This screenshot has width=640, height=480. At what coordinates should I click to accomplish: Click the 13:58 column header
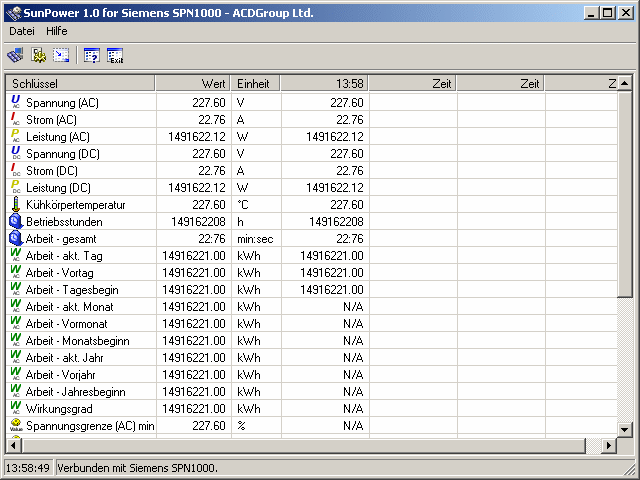click(x=324, y=84)
